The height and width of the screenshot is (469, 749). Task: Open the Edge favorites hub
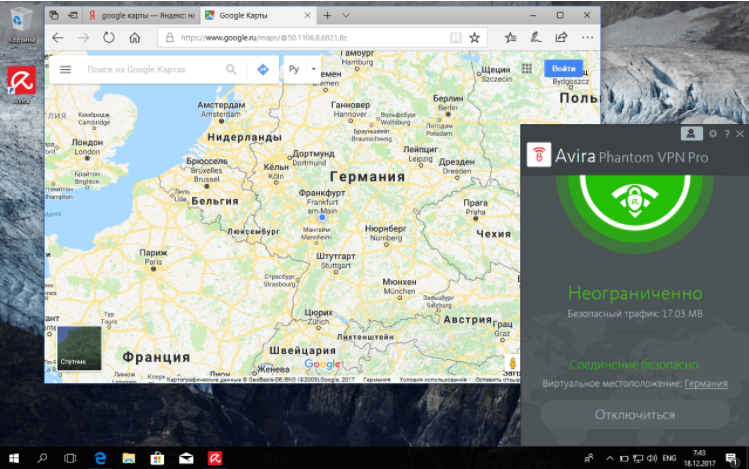coord(511,38)
